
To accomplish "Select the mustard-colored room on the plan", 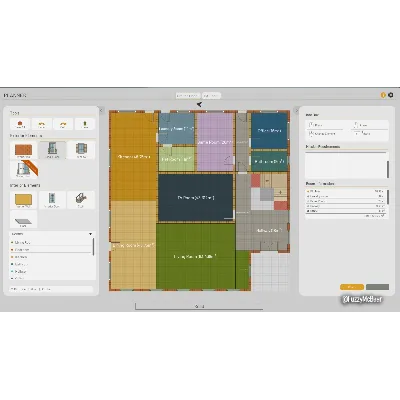I will click(133, 157).
